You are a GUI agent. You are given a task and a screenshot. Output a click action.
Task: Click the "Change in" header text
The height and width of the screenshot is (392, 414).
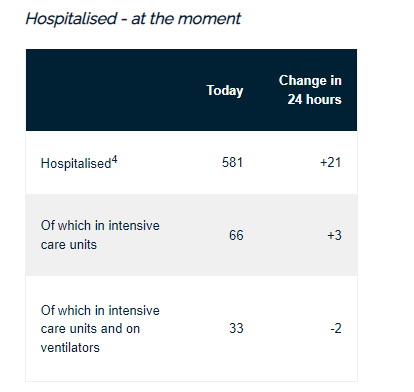[310, 81]
